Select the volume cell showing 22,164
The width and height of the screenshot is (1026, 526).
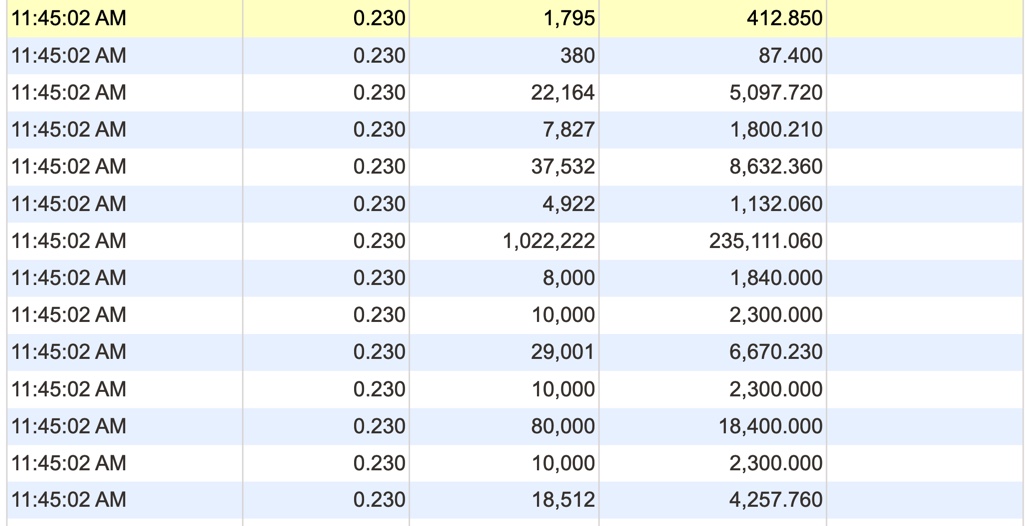(562, 93)
